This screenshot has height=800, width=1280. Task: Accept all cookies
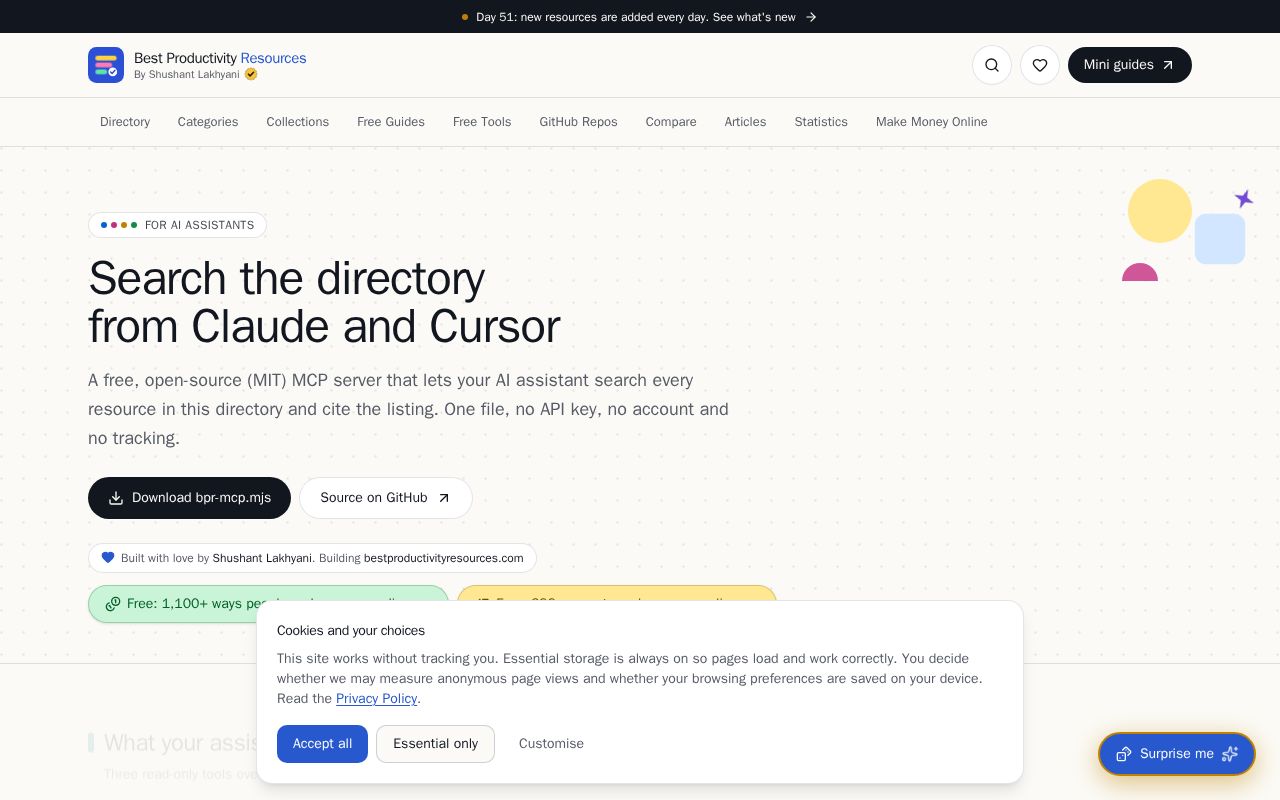[322, 744]
